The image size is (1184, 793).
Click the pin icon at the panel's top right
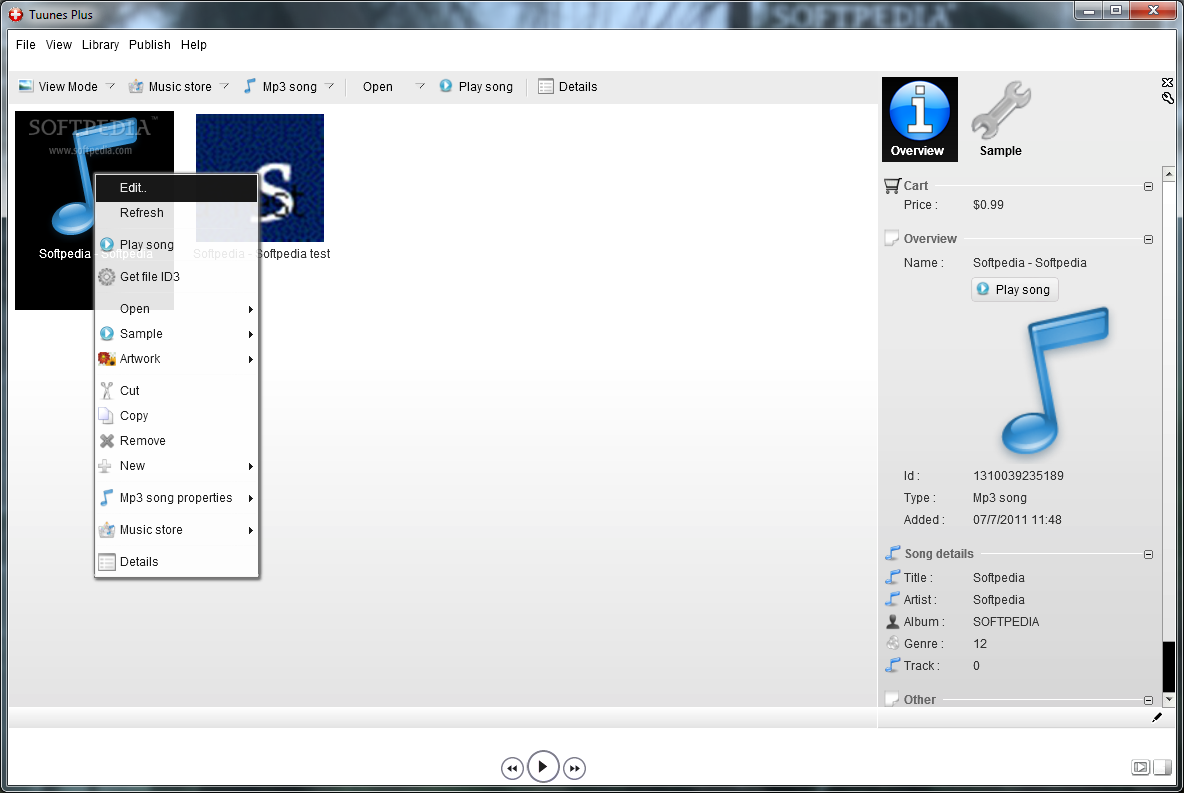(1167, 98)
